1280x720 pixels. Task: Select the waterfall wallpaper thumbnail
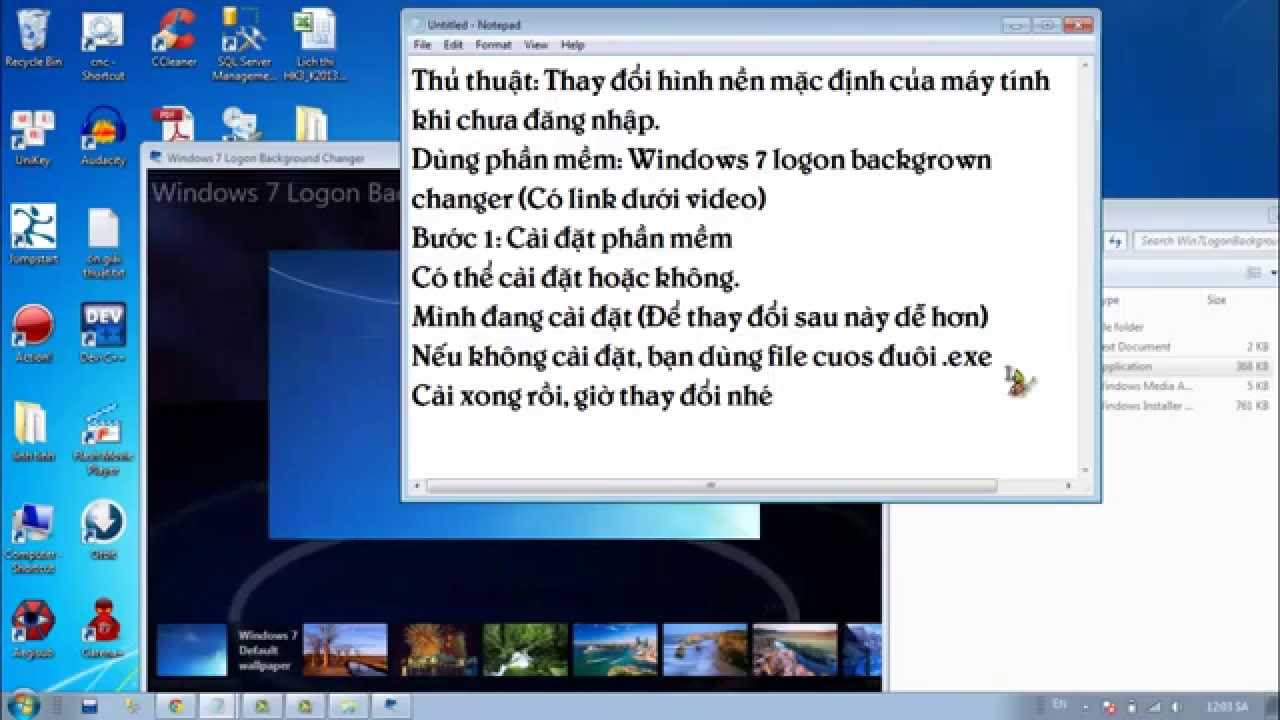click(525, 650)
